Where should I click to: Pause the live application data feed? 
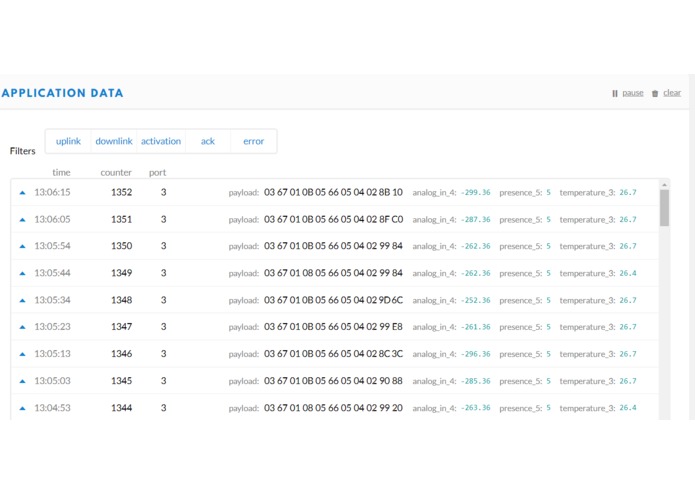633,93
